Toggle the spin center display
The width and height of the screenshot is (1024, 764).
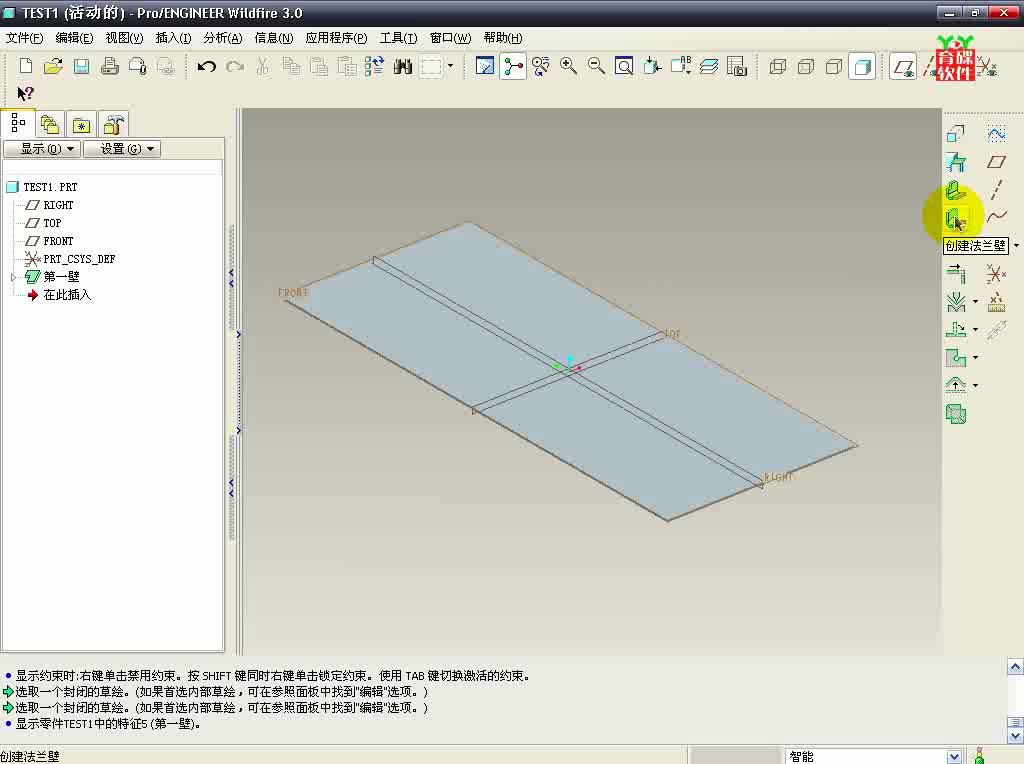[x=513, y=66]
